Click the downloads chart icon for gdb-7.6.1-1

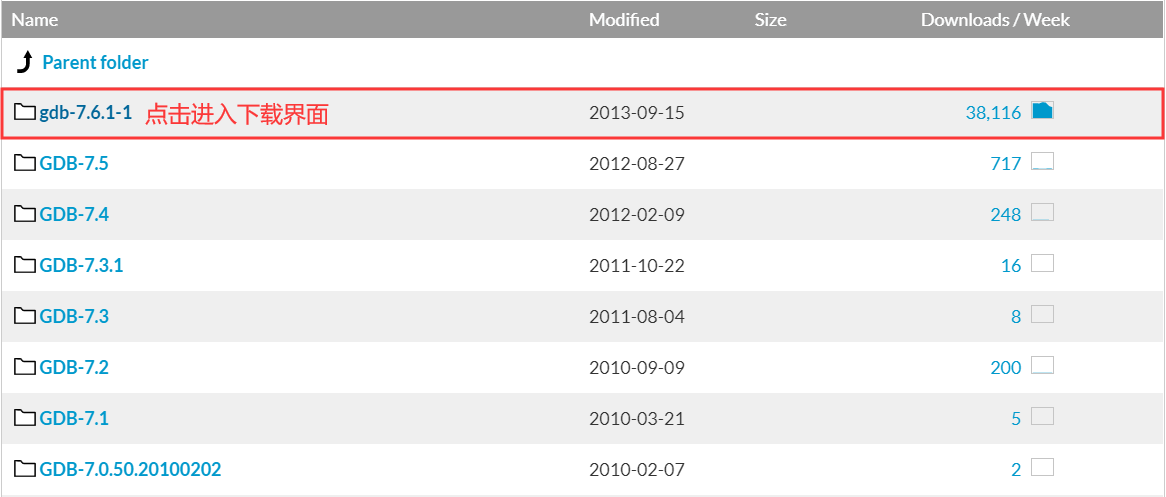point(1043,111)
